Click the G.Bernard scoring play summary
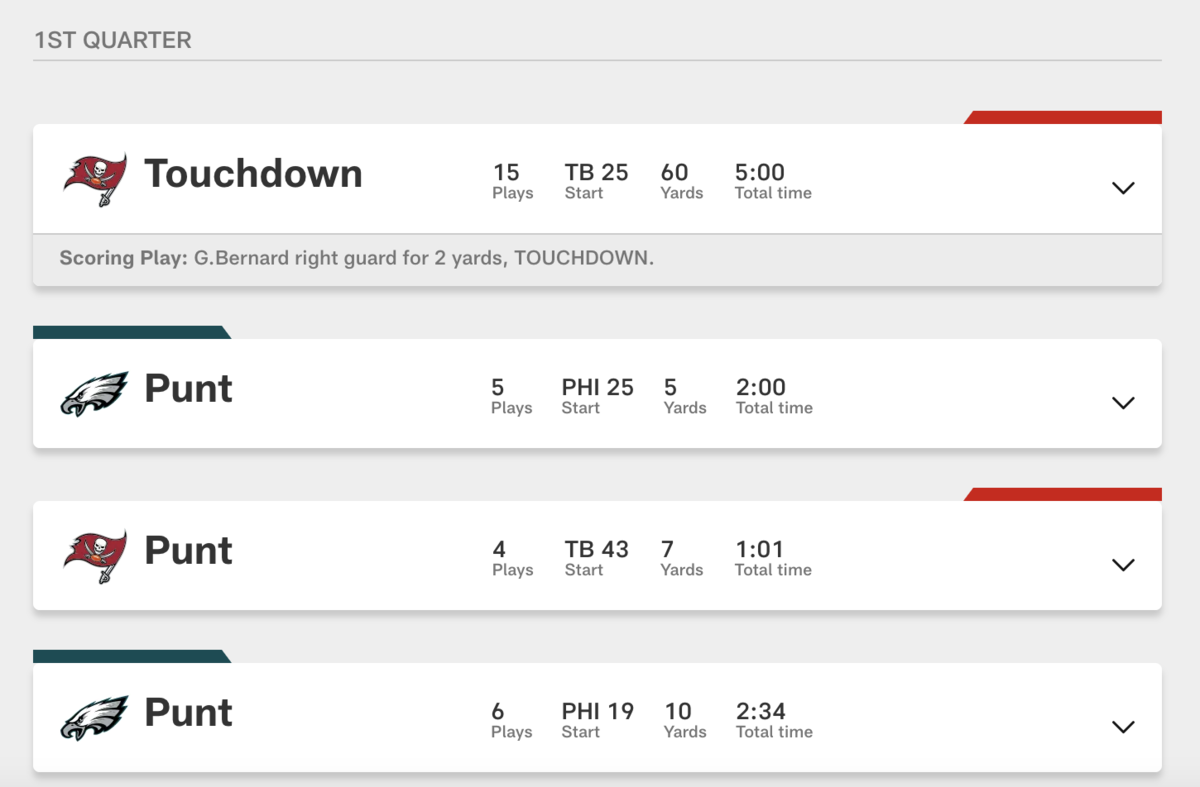This screenshot has height=787, width=1200. (x=356, y=258)
